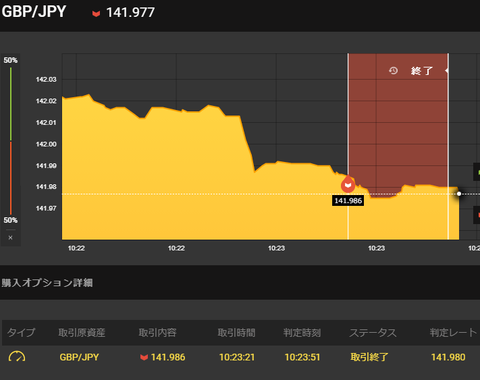Viewport: 480px width, 380px height.
Task: Click the history clock icon beside 終了
Action: [x=393, y=71]
